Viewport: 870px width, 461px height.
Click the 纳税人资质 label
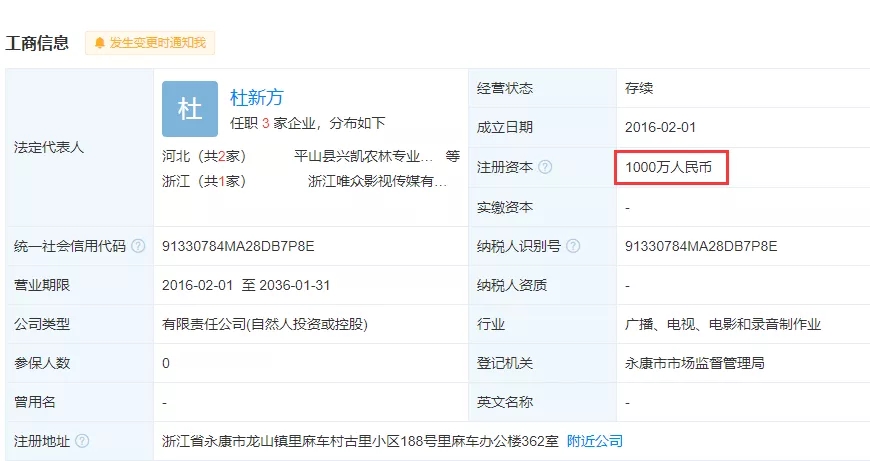click(x=512, y=285)
